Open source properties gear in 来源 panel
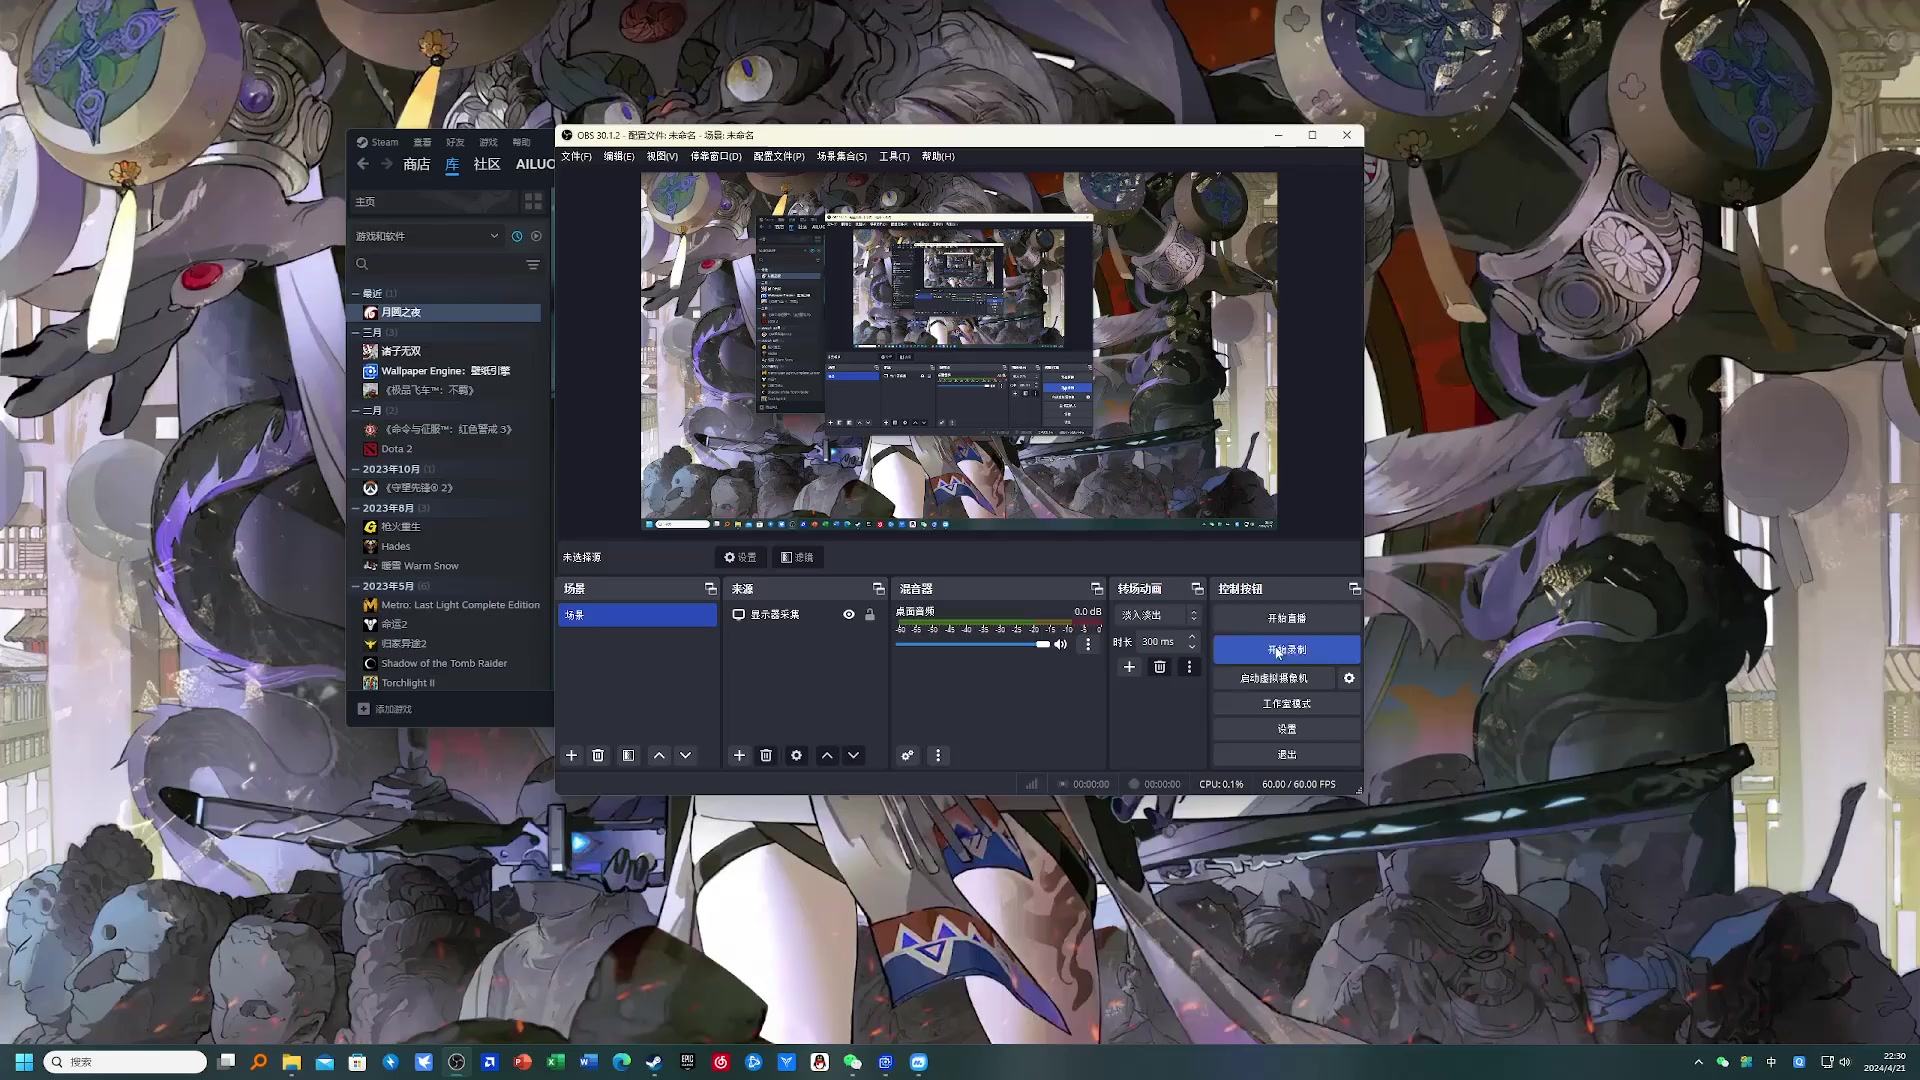The height and width of the screenshot is (1080, 1920). [796, 756]
